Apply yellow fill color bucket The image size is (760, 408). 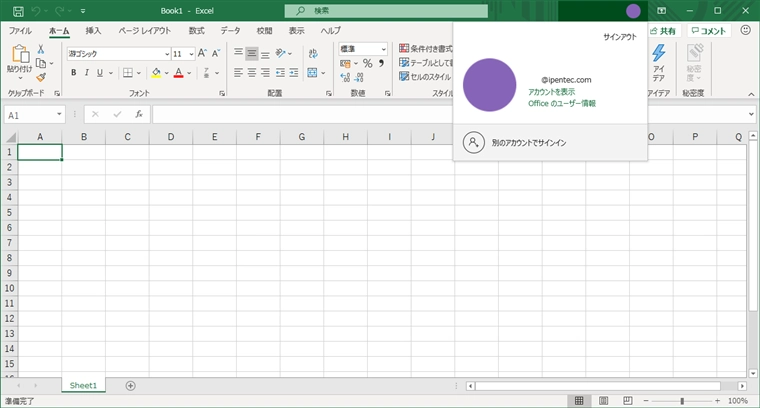pyautogui.click(x=156, y=73)
